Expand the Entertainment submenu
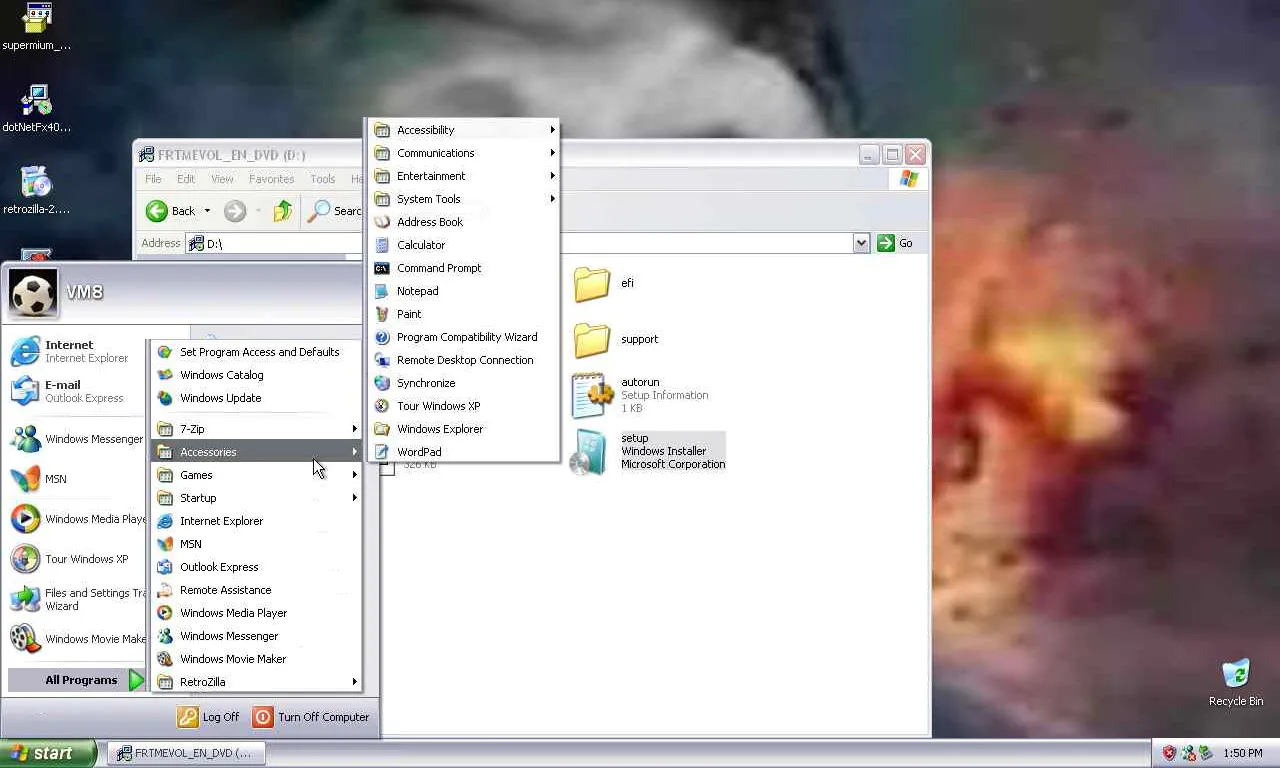 (463, 176)
